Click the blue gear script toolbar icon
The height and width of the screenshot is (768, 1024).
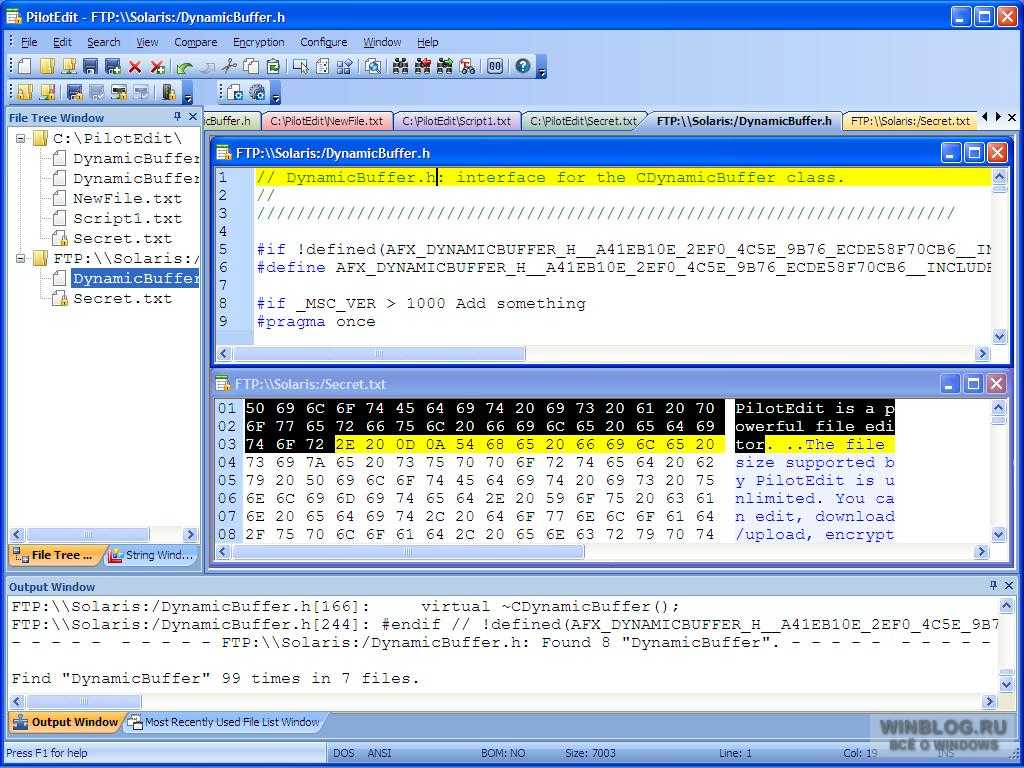(x=257, y=93)
